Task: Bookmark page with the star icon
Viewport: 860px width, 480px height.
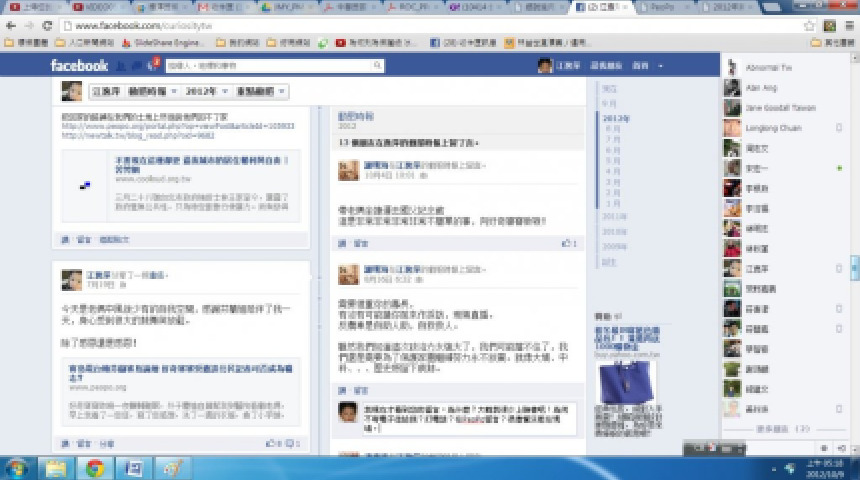Action: tap(810, 25)
